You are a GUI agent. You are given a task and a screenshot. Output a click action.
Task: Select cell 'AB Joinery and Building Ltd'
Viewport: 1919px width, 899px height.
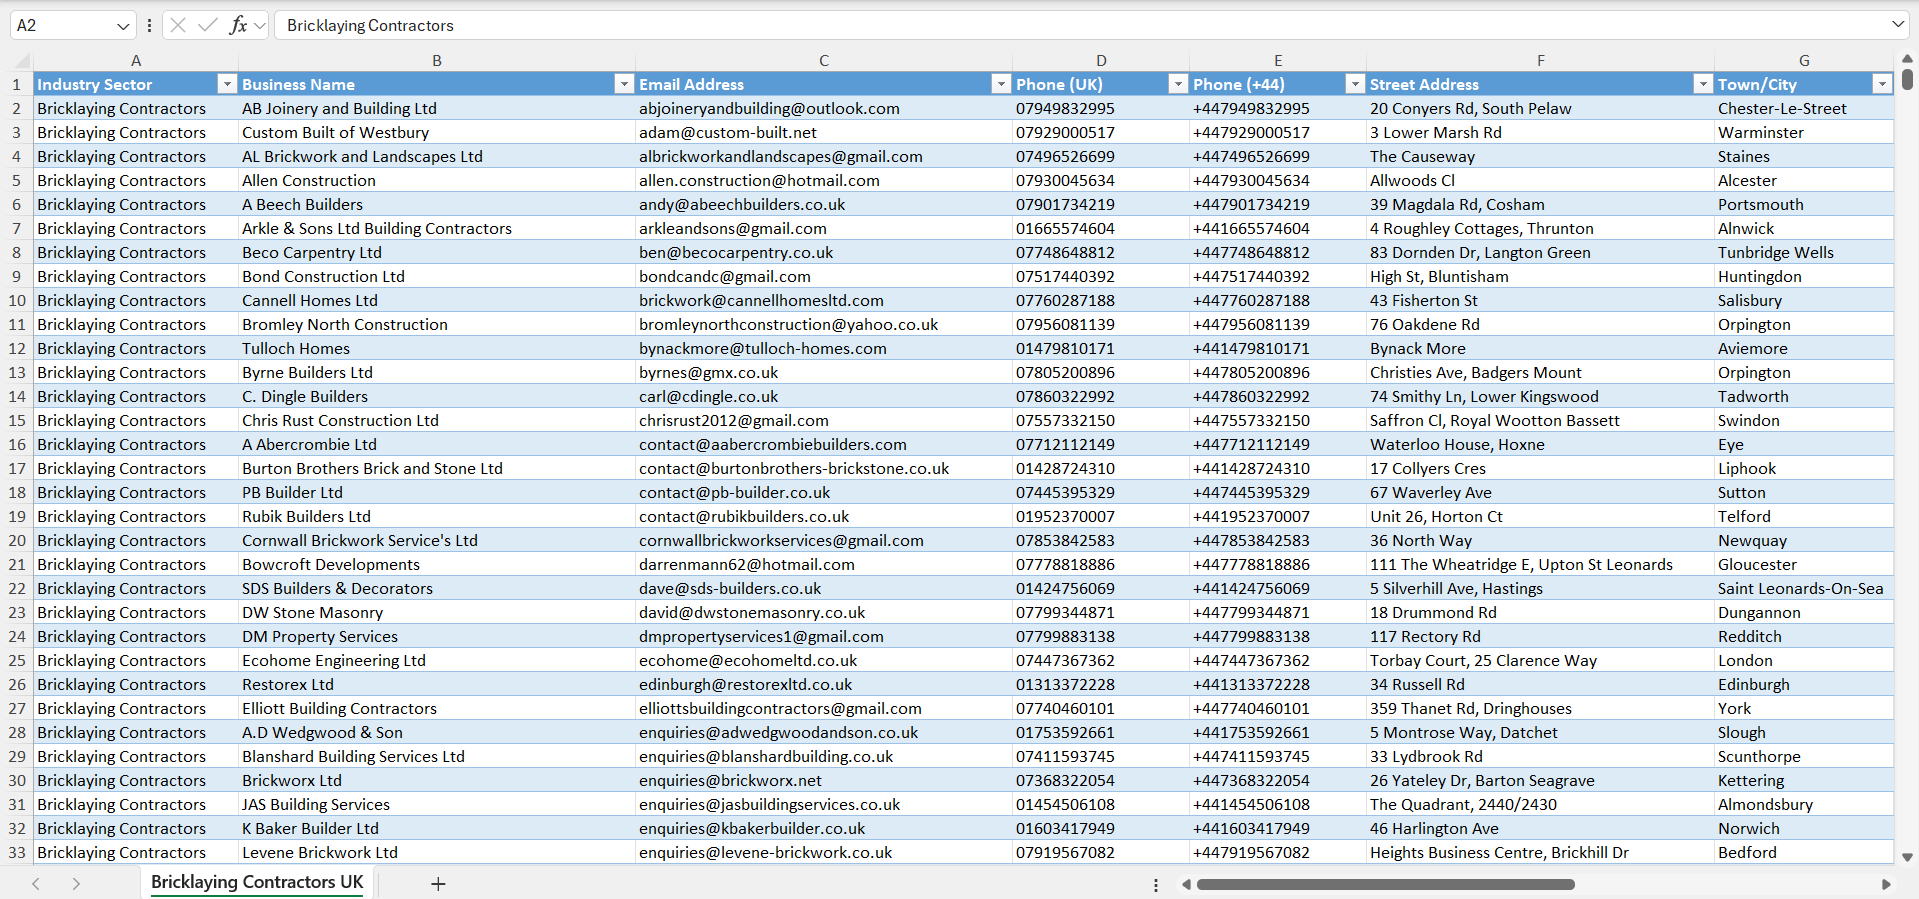pyautogui.click(x=437, y=108)
